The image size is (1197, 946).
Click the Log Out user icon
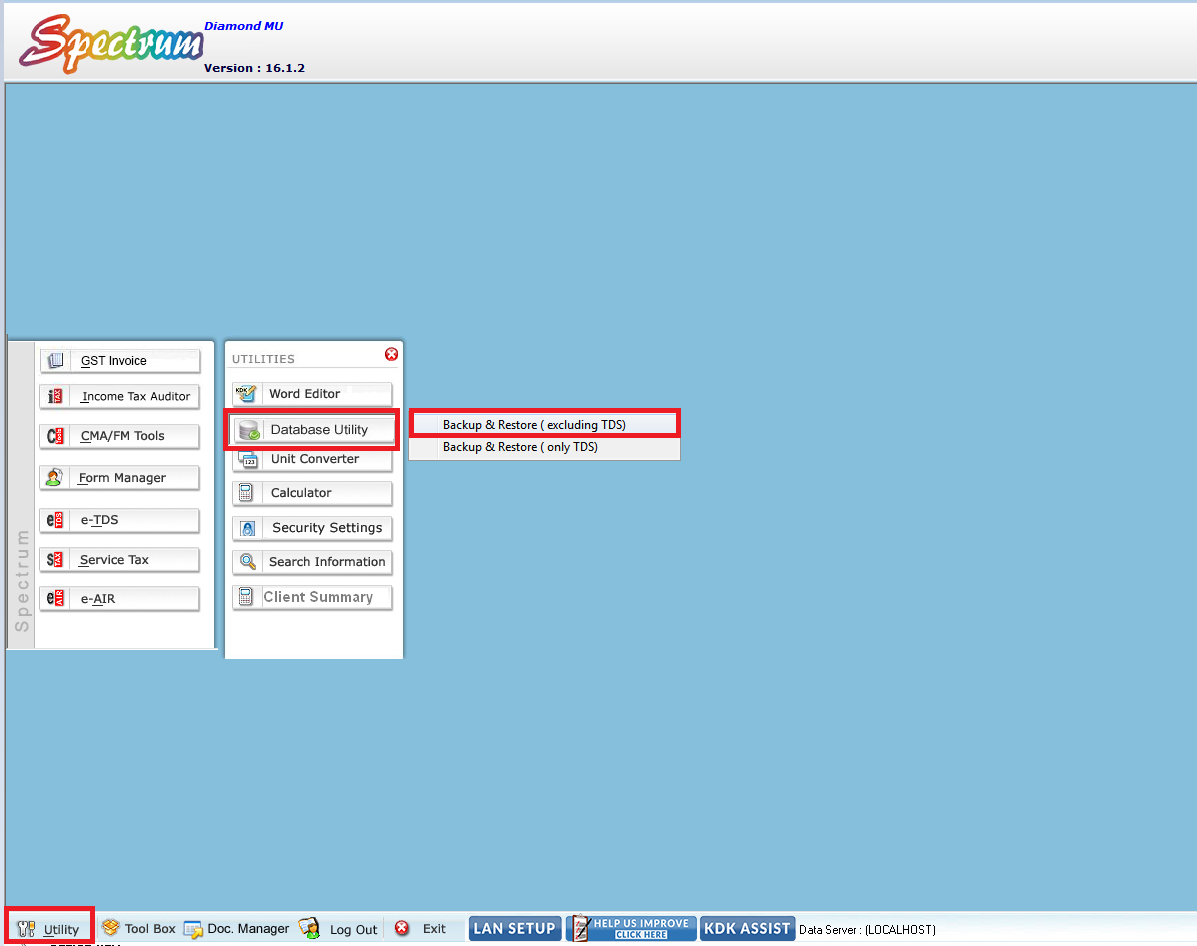click(309, 928)
